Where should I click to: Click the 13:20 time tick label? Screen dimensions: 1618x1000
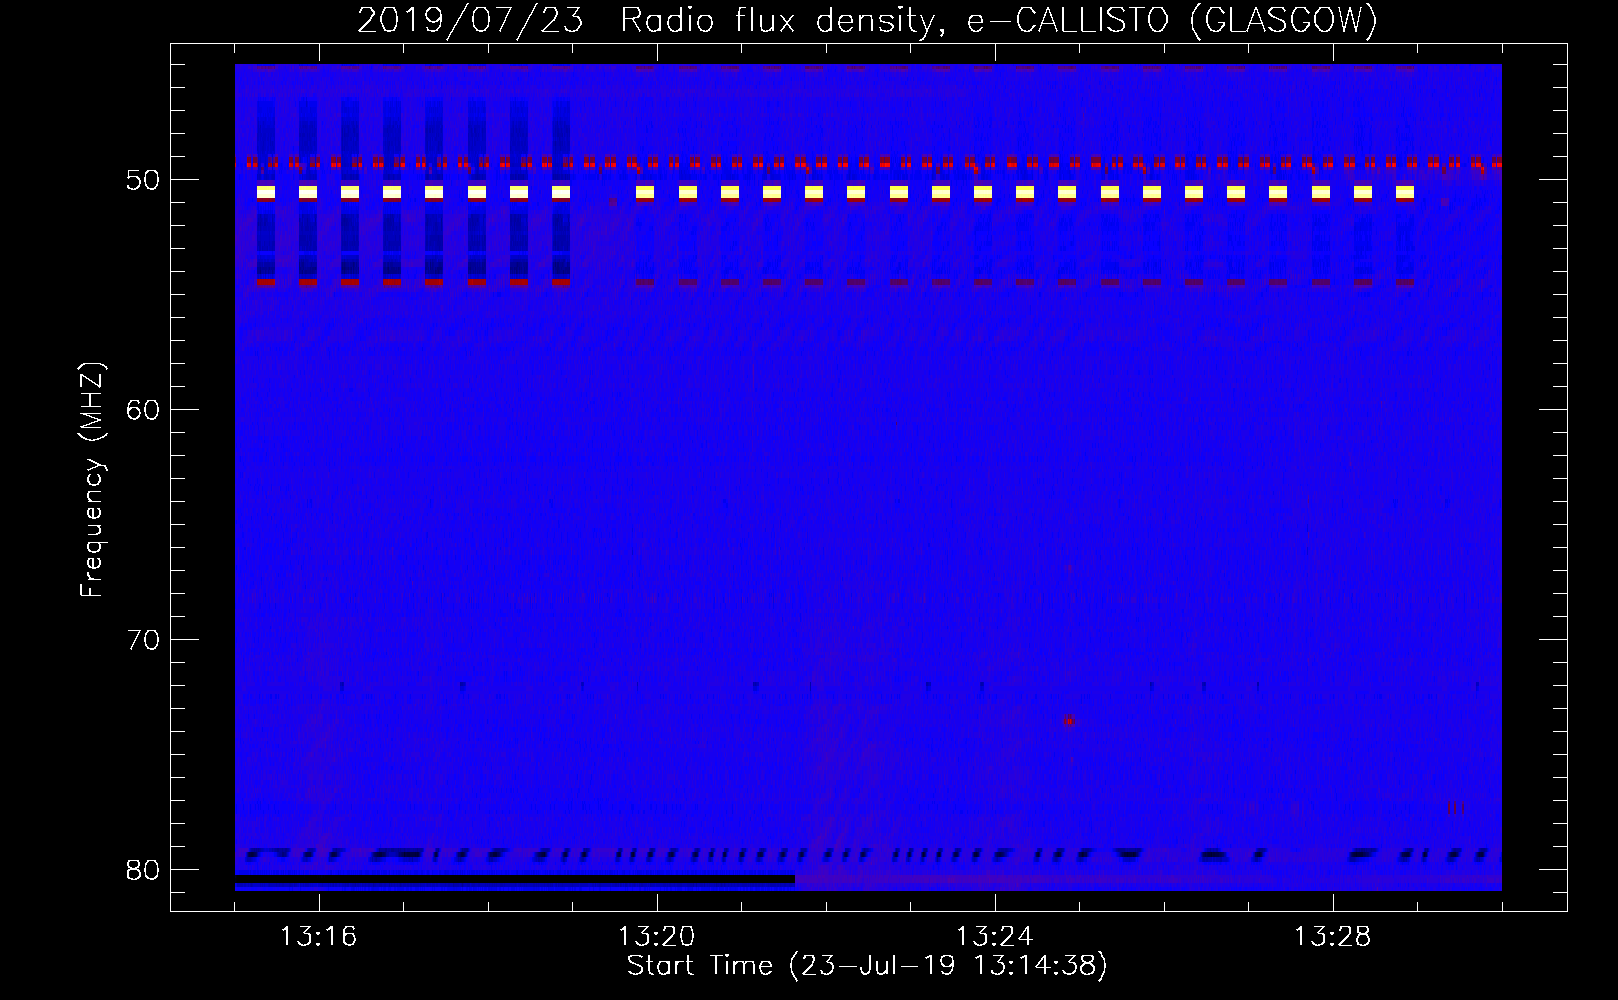(x=656, y=937)
